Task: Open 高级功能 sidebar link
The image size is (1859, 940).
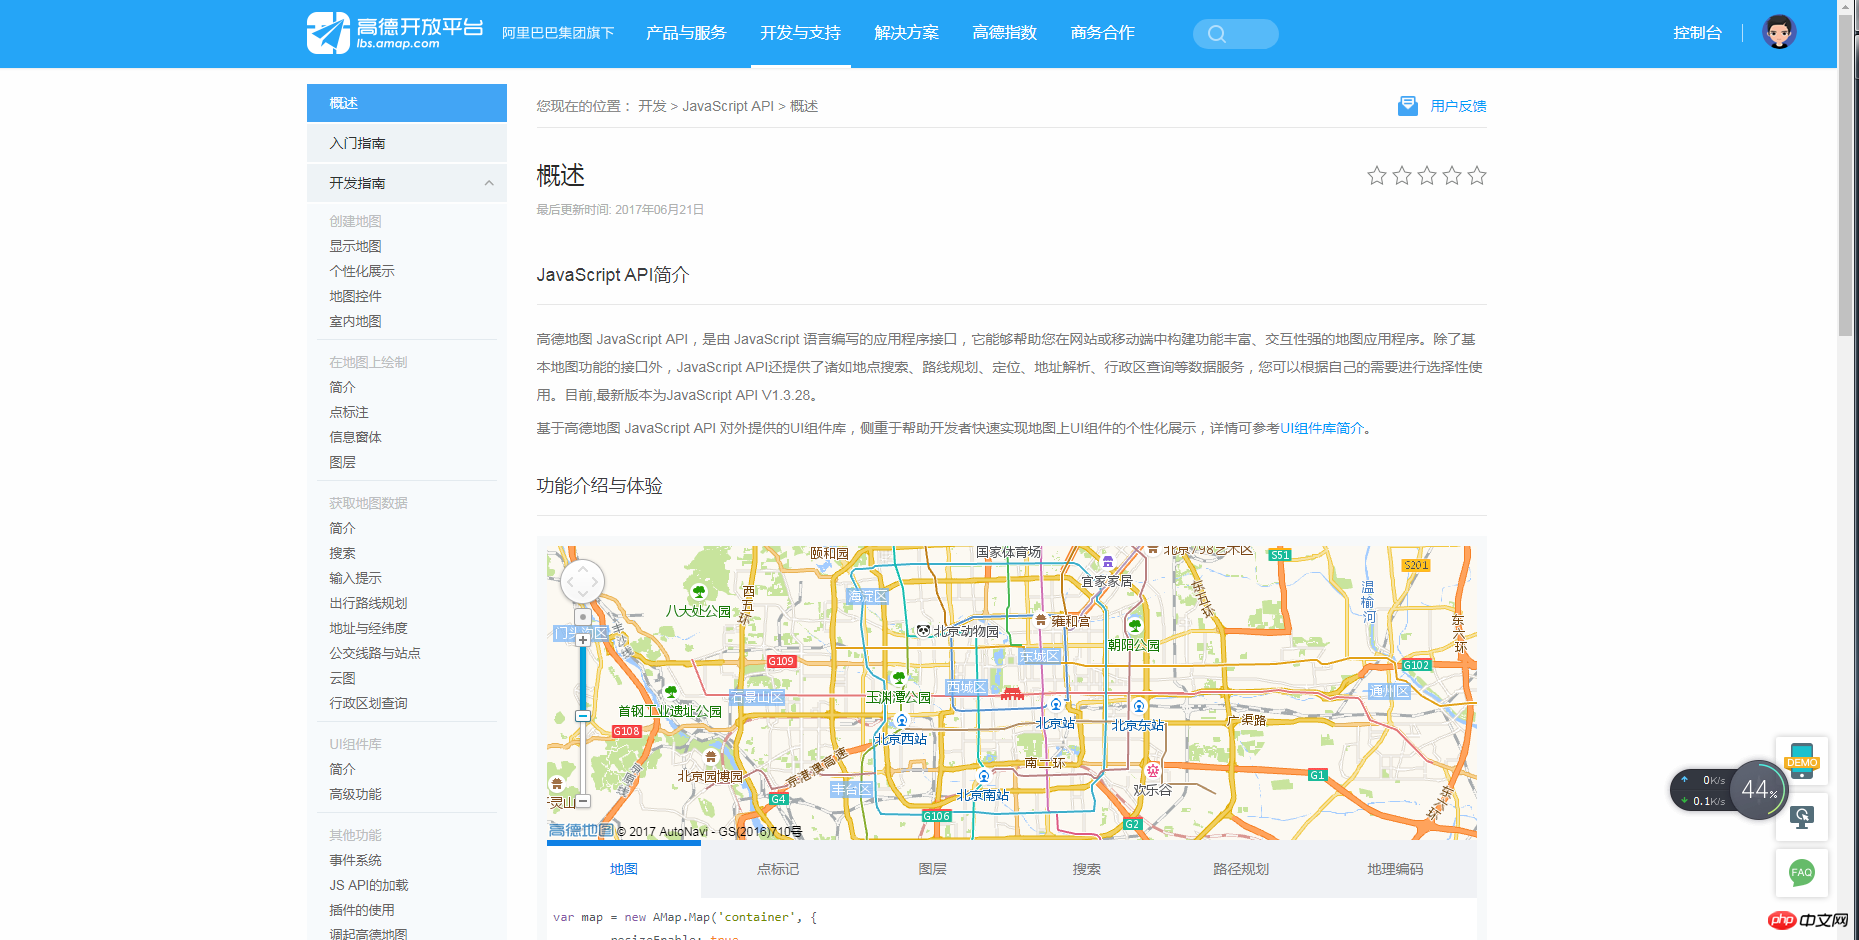Action: (356, 794)
